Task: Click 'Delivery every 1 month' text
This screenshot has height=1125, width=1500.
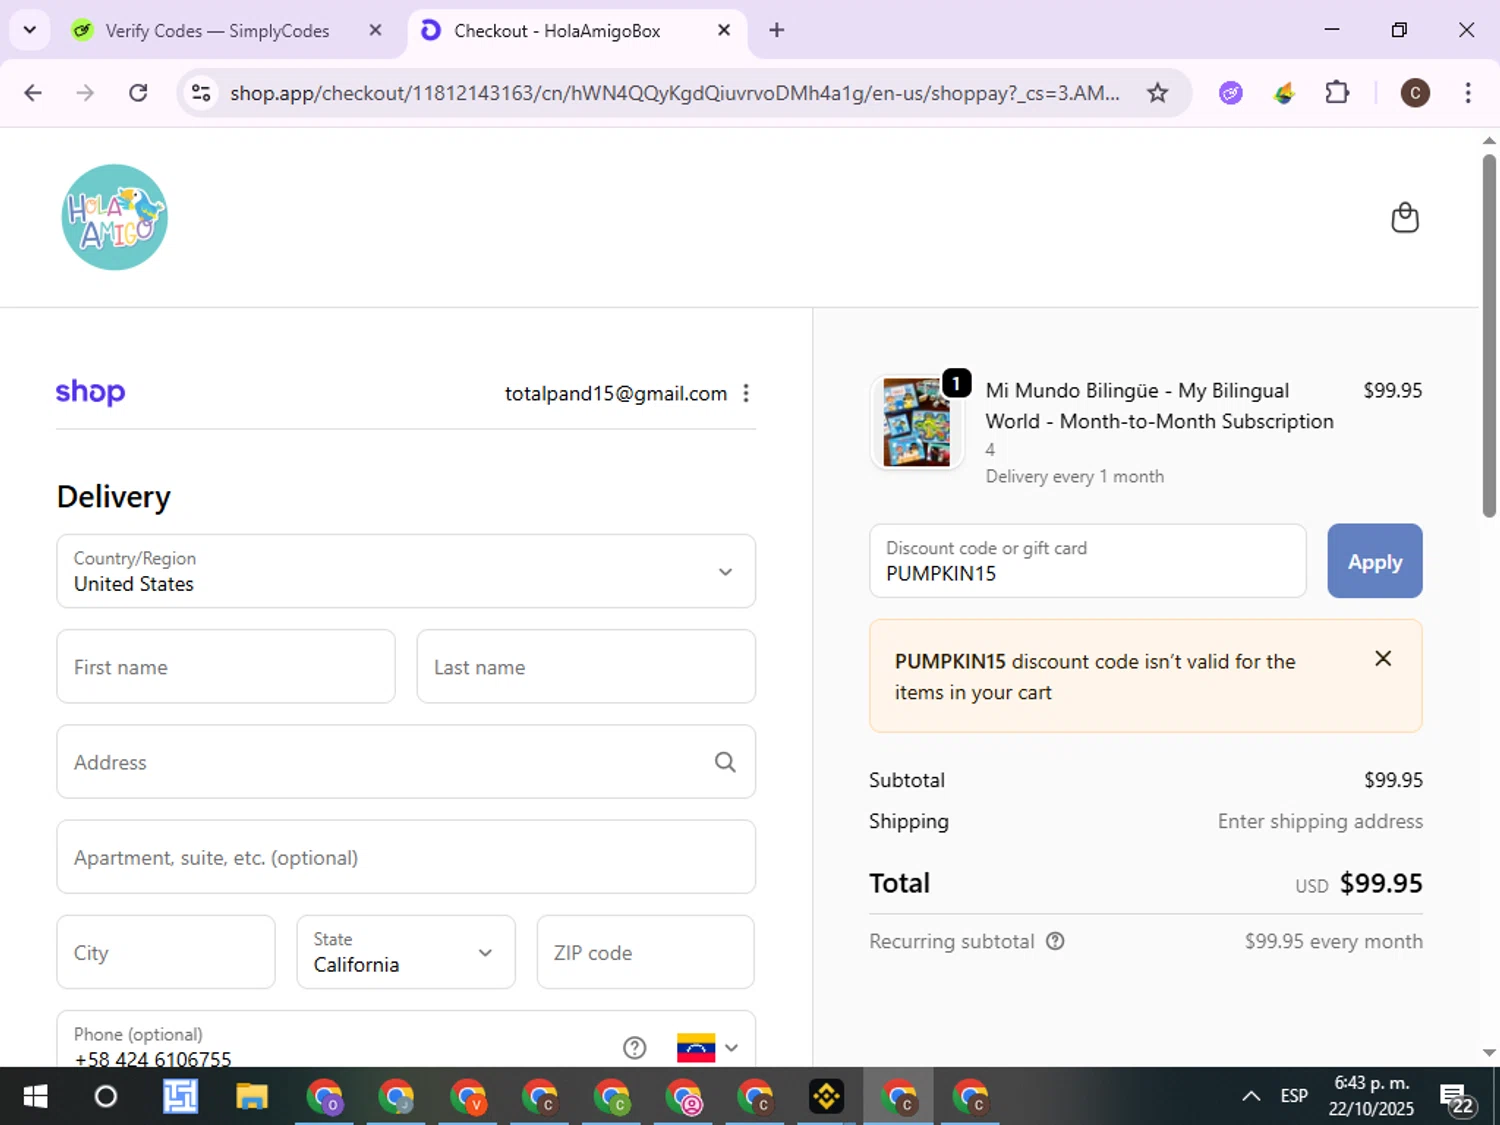Action: click(x=1074, y=477)
